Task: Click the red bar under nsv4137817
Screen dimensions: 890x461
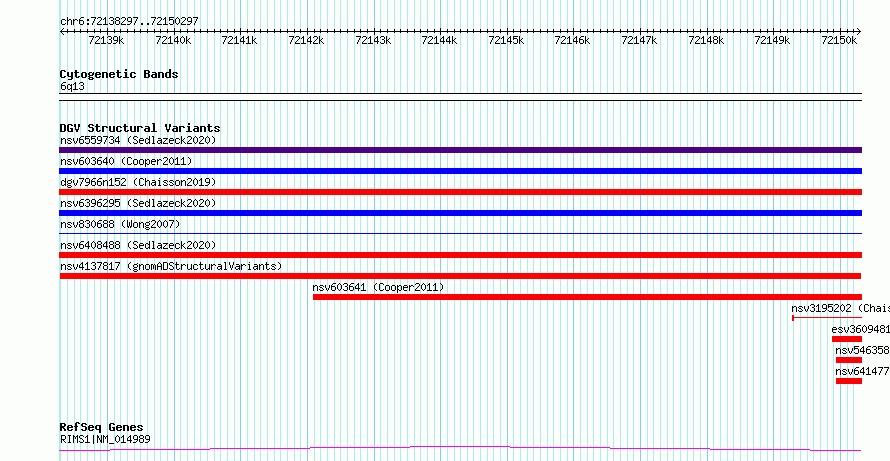Action: pyautogui.click(x=460, y=276)
